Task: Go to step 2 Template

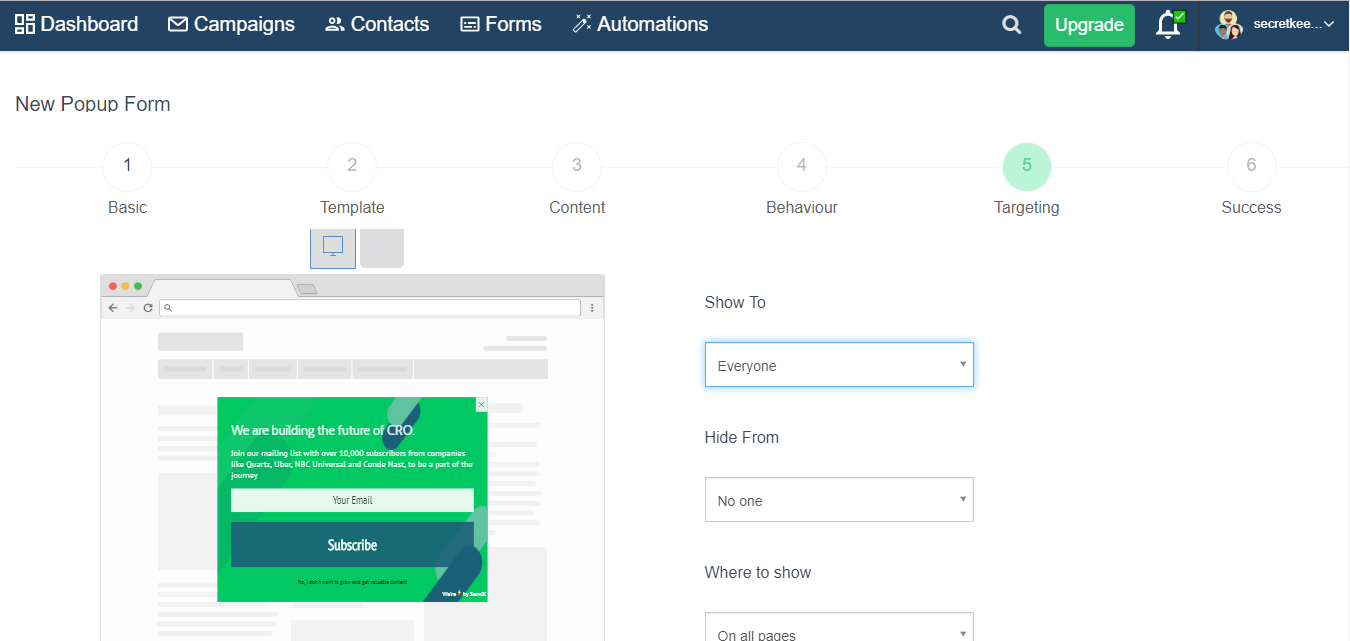Action: coord(352,166)
